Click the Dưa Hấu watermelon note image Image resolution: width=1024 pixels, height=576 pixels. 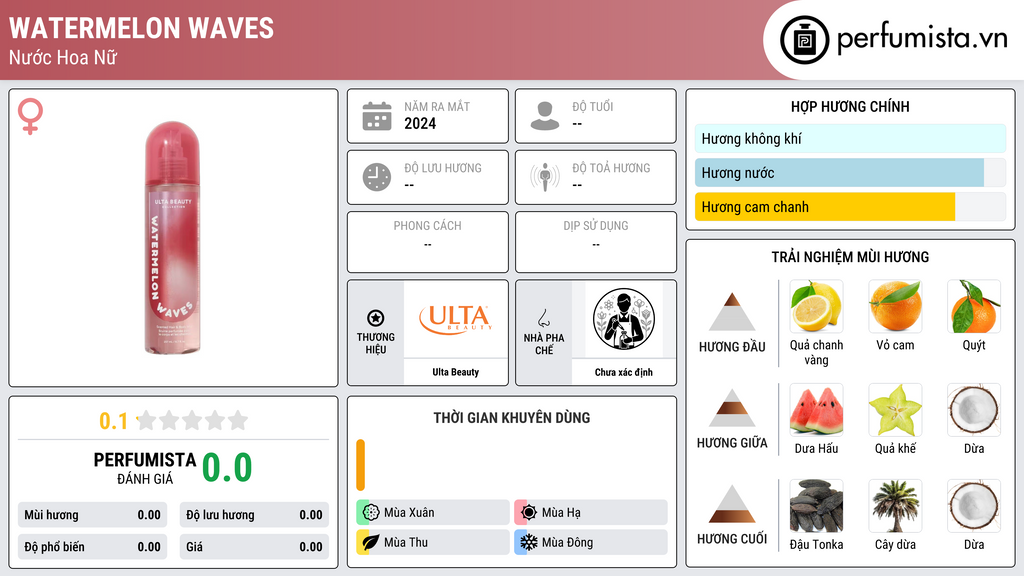coord(816,410)
